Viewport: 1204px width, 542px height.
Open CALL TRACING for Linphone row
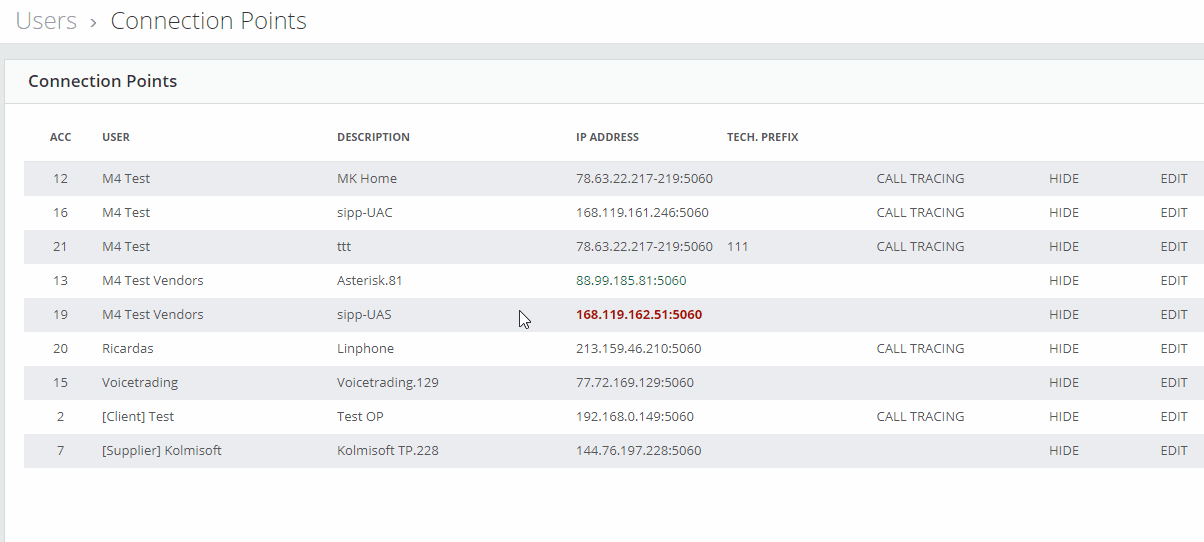click(x=920, y=349)
